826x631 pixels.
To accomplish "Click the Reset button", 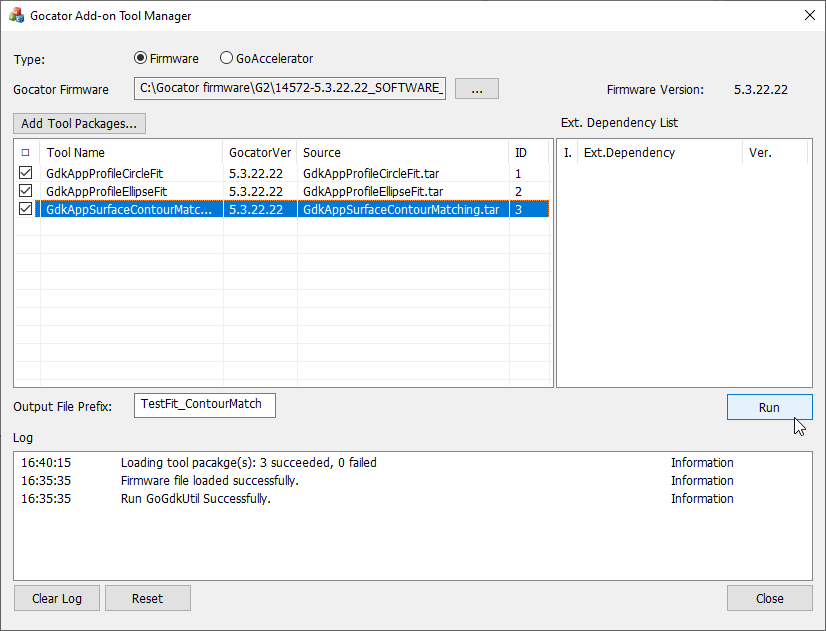I will (148, 598).
